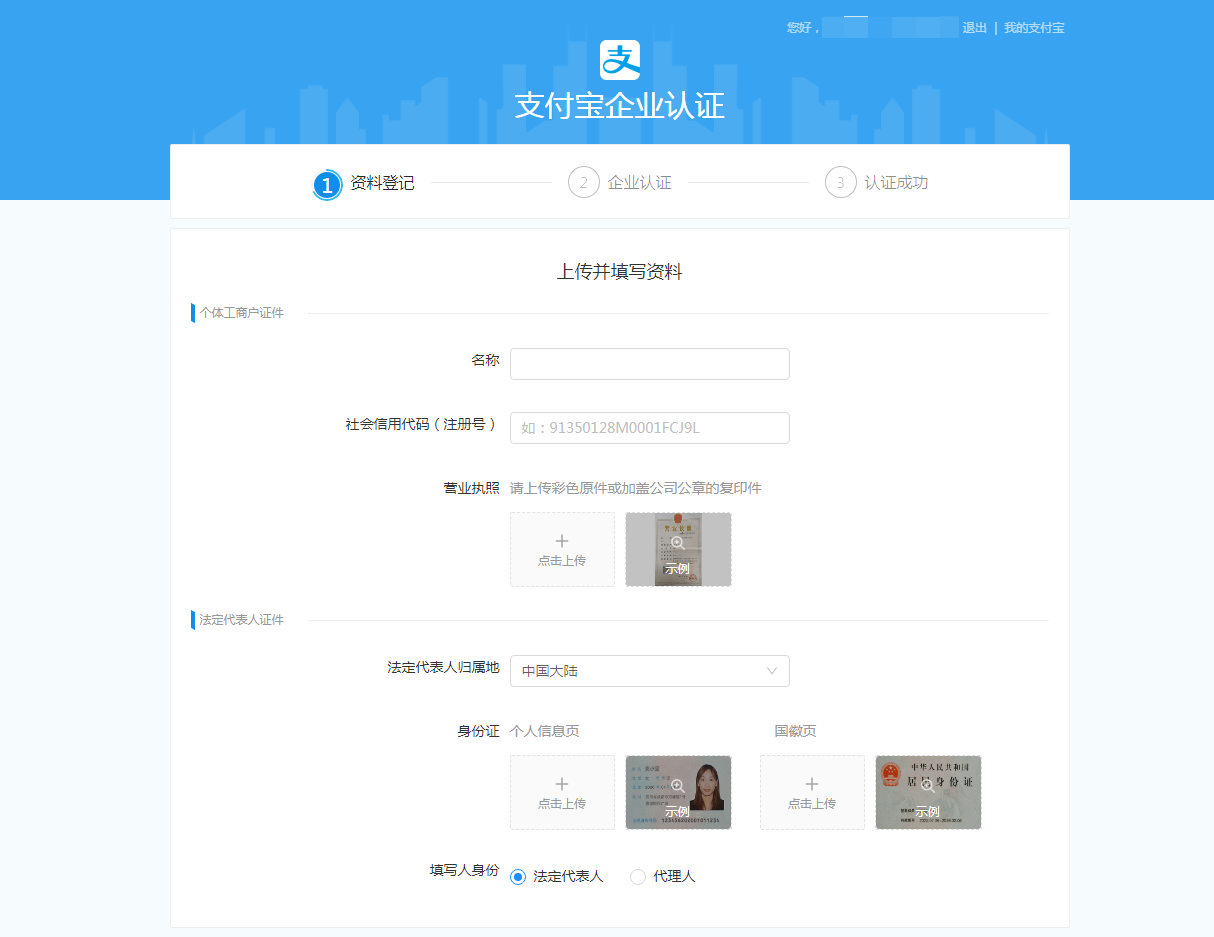The height and width of the screenshot is (937, 1214).
Task: Click the 支付宝企业认证 page title
Action: pyautogui.click(x=619, y=106)
